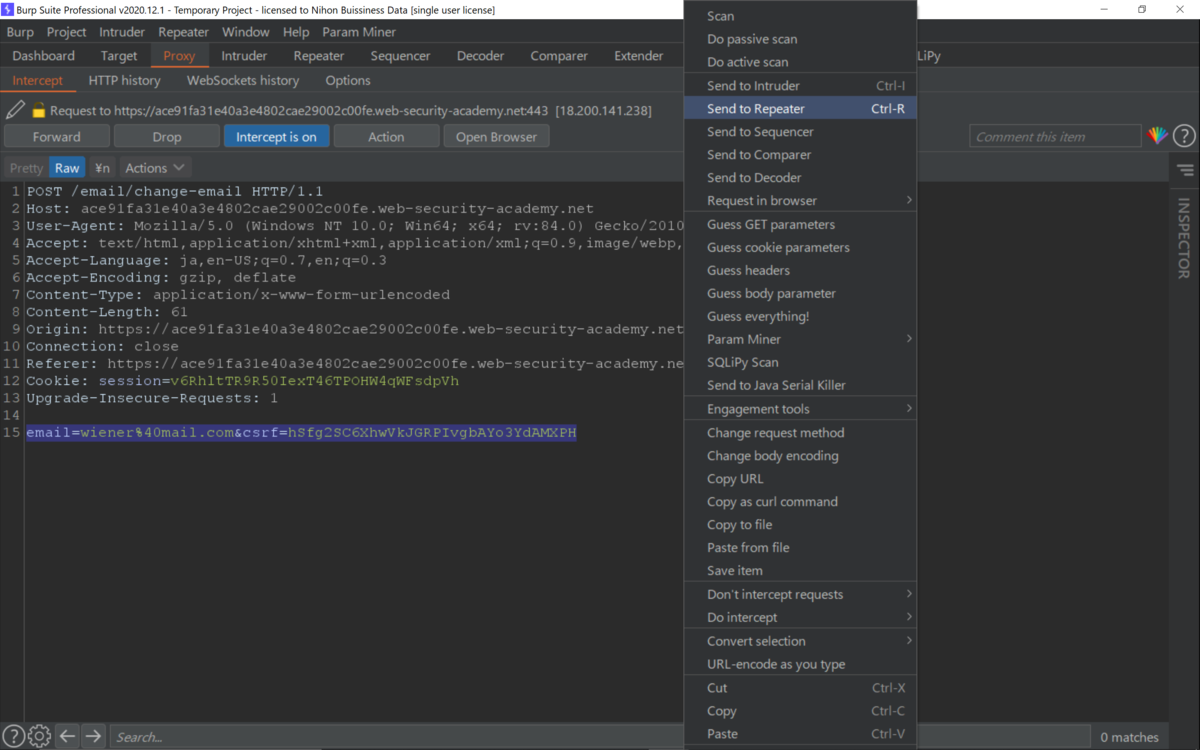The image size is (1200, 750).
Task: Select Guess body parameter
Action: 800,293
